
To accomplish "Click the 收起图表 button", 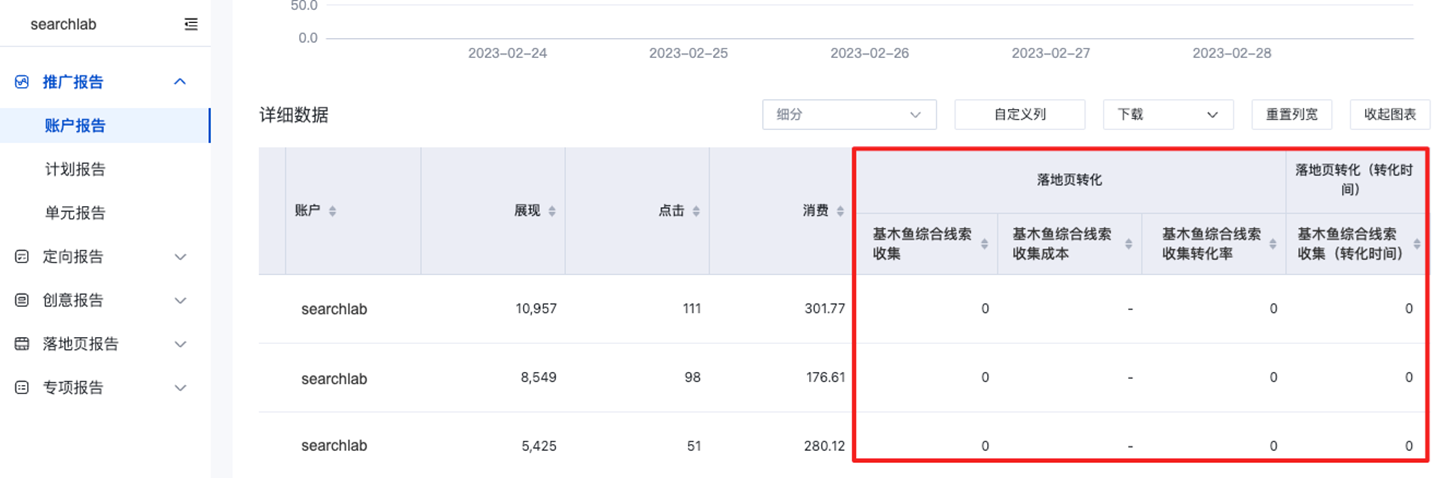I will point(1389,115).
